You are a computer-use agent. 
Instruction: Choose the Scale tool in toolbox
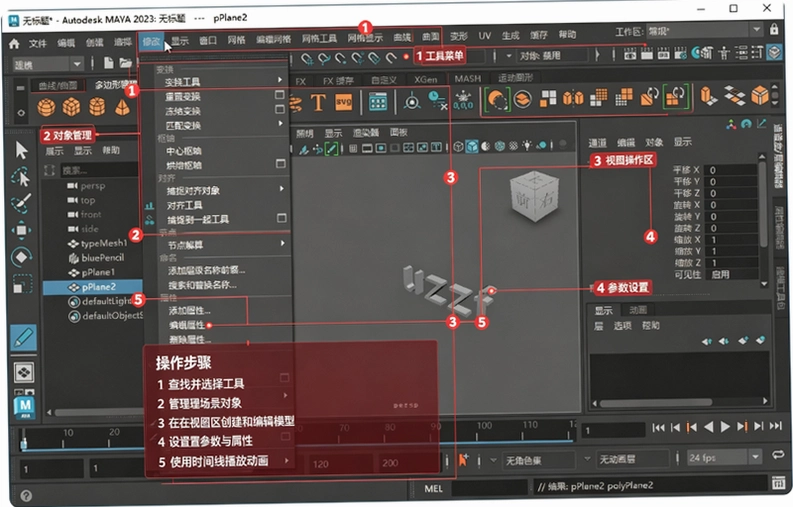tap(21, 284)
